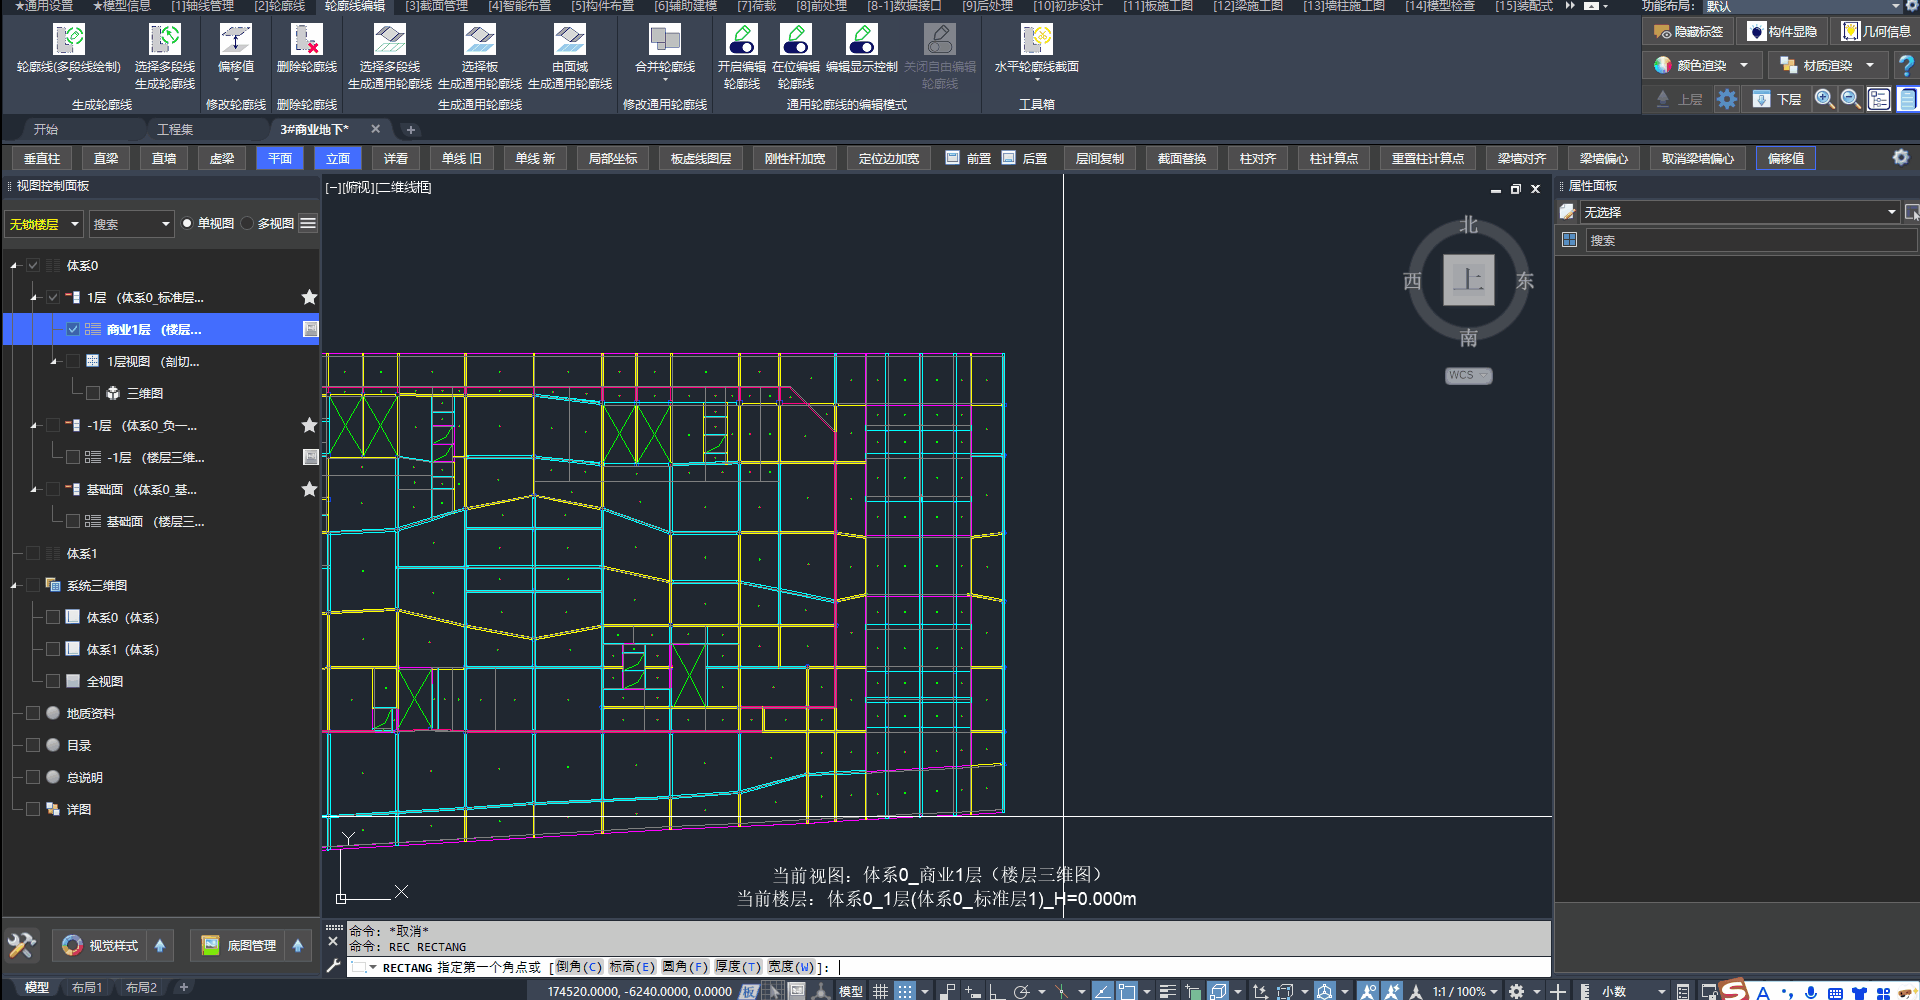Open the [3]截面管理 ribbon tab
The width and height of the screenshot is (1920, 1000).
point(436,6)
